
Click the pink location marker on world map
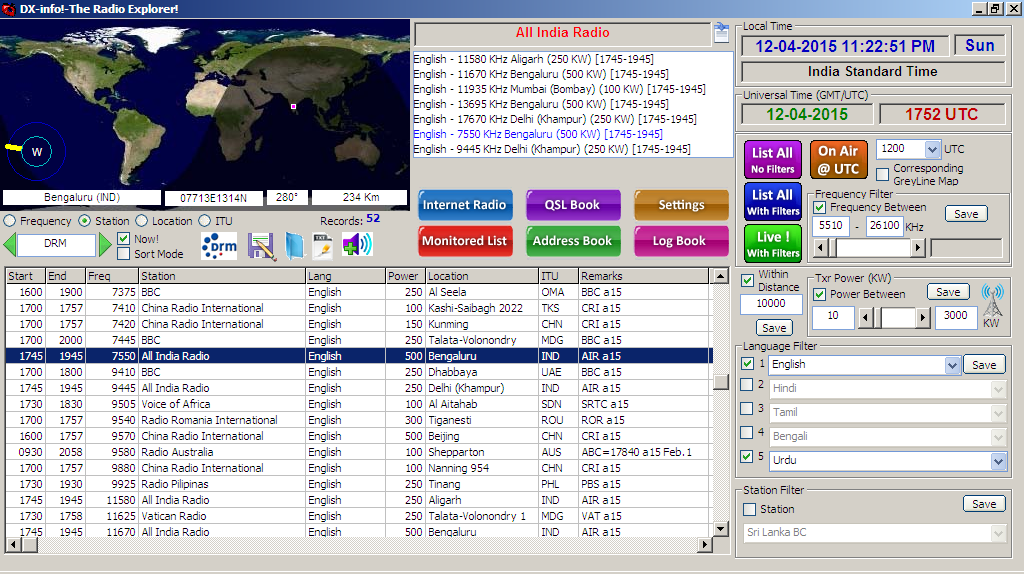(x=293, y=106)
